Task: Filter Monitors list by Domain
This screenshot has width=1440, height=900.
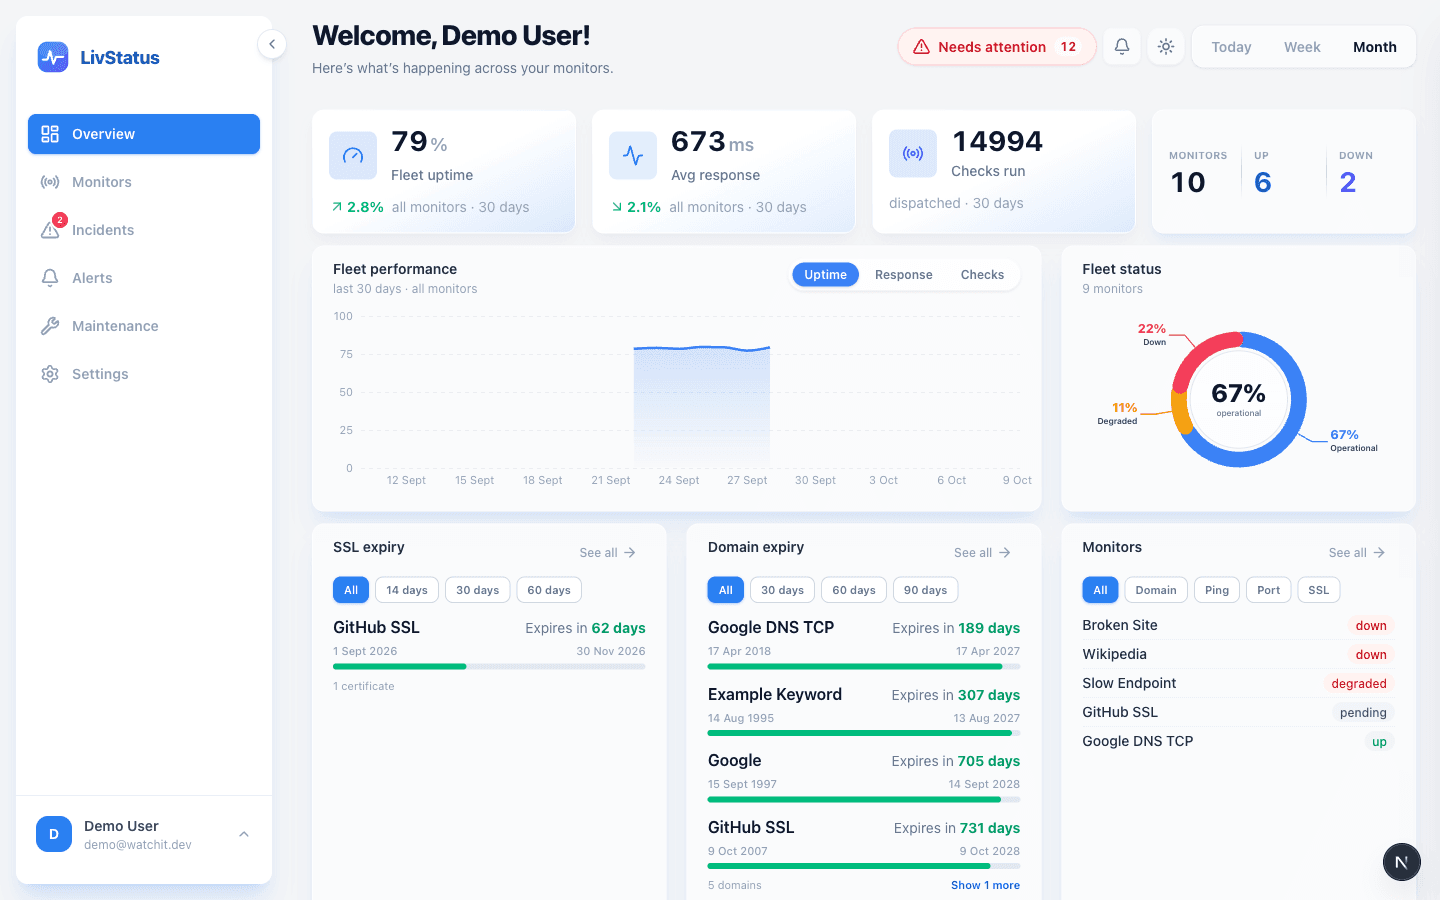Action: click(1156, 590)
